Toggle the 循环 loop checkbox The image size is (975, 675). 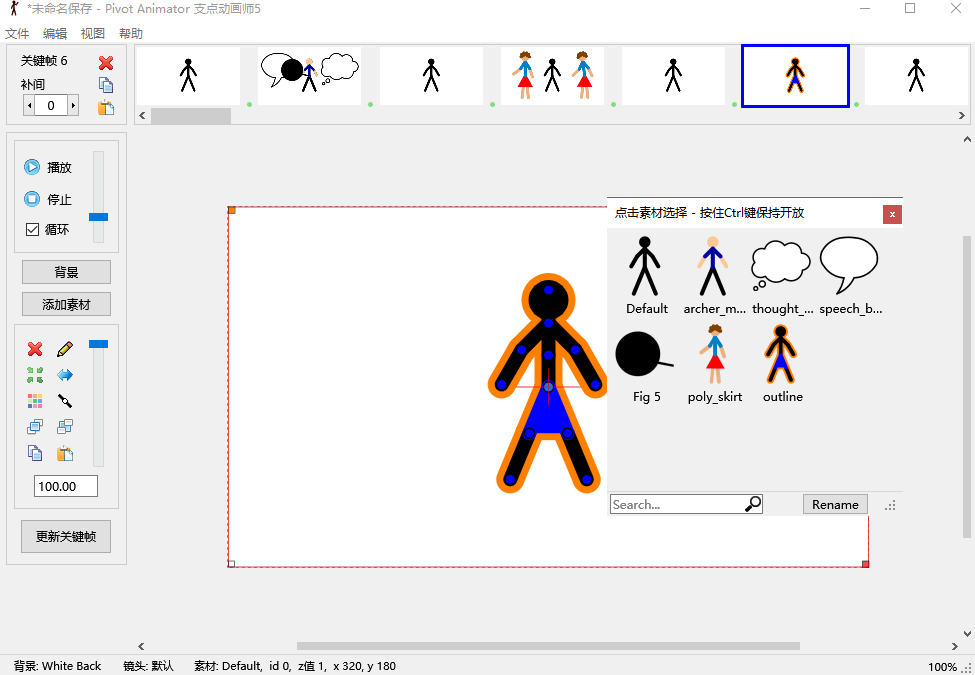32,229
